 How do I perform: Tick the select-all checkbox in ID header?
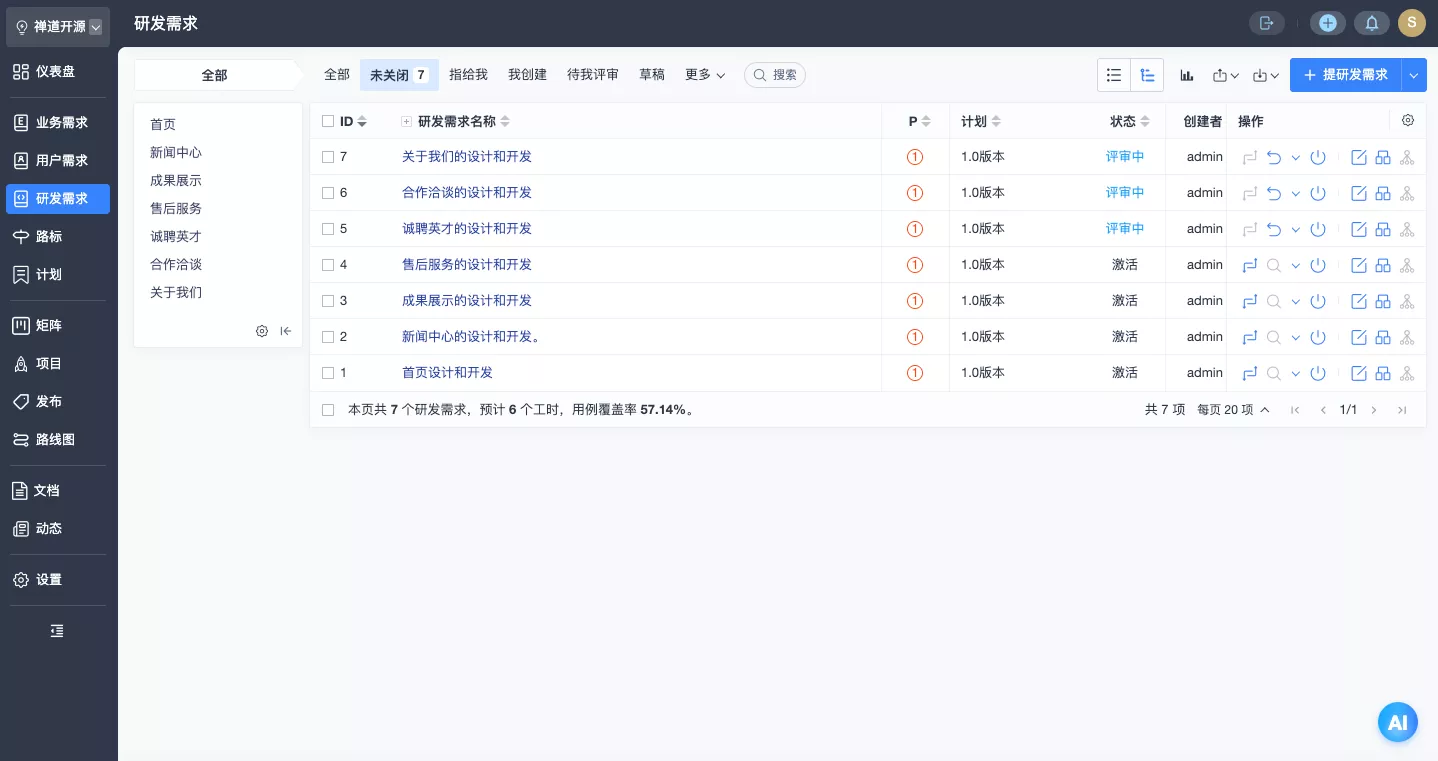tap(328, 121)
